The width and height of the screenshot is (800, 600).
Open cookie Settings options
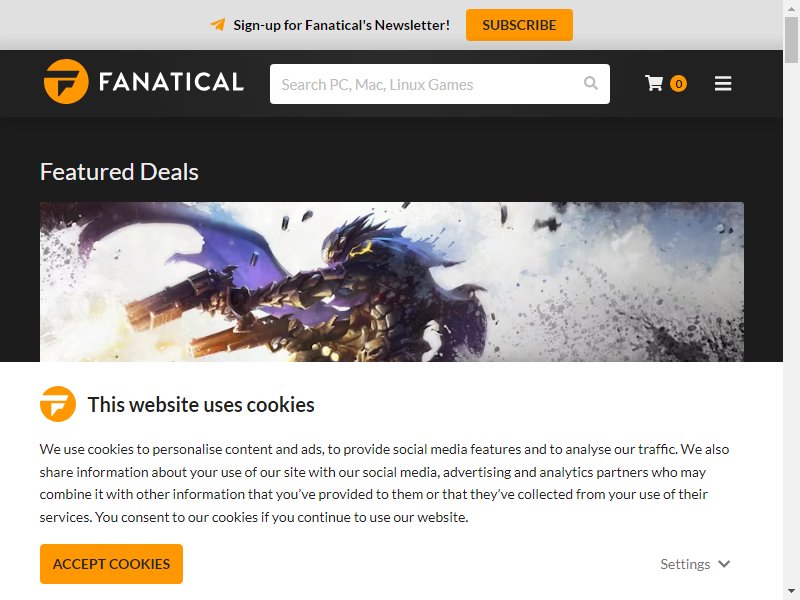click(695, 564)
